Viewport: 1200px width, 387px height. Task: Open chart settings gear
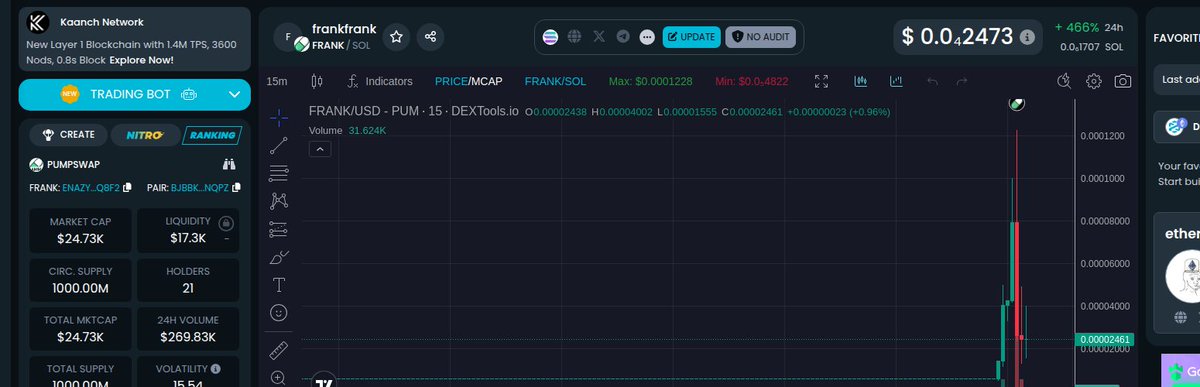click(x=1094, y=81)
